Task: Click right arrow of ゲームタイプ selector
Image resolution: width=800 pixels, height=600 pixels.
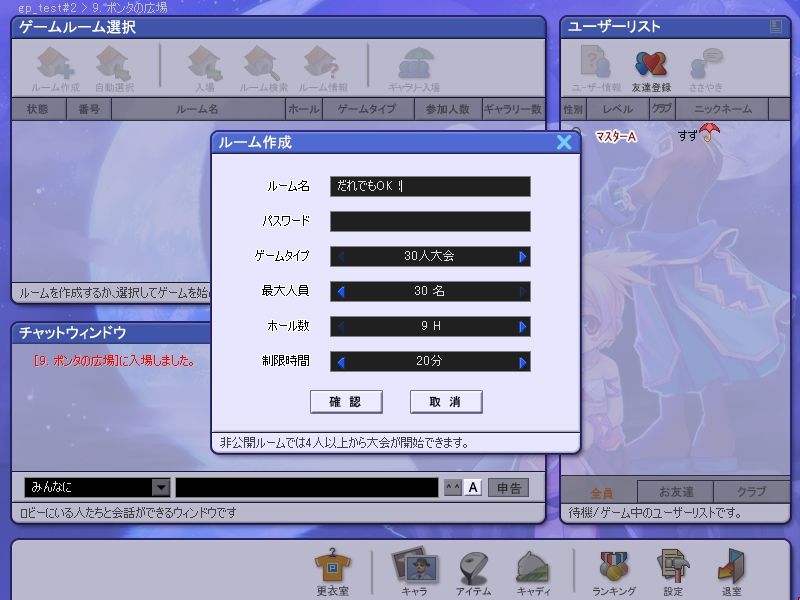Action: pos(522,257)
